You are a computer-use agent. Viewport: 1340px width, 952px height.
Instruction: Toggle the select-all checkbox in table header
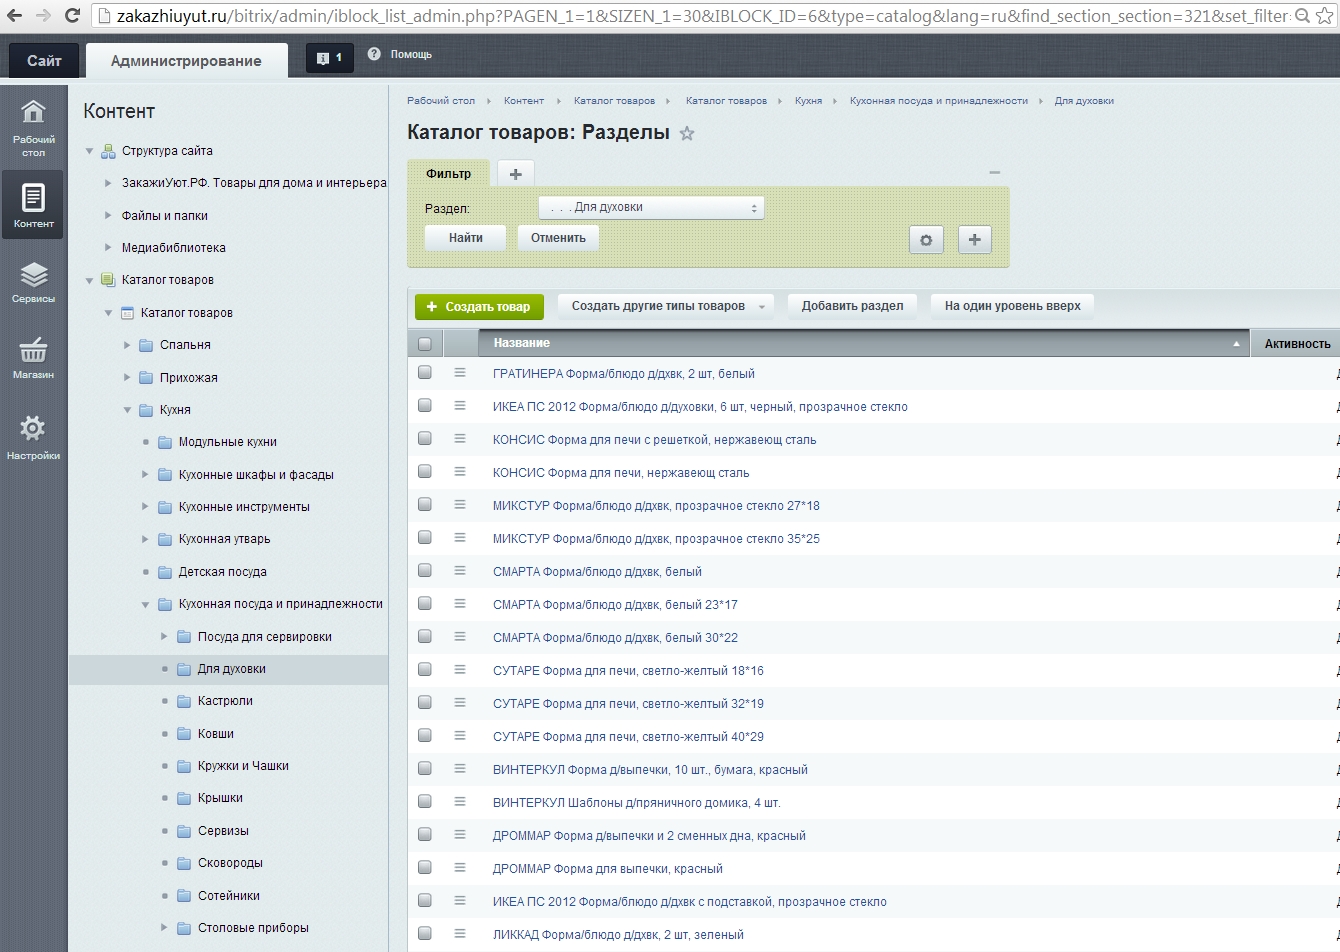coord(425,344)
